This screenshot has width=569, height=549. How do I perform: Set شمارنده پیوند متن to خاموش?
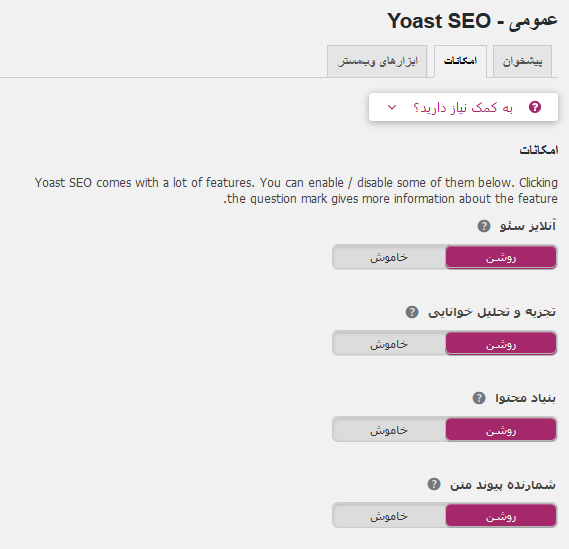pyautogui.click(x=389, y=516)
